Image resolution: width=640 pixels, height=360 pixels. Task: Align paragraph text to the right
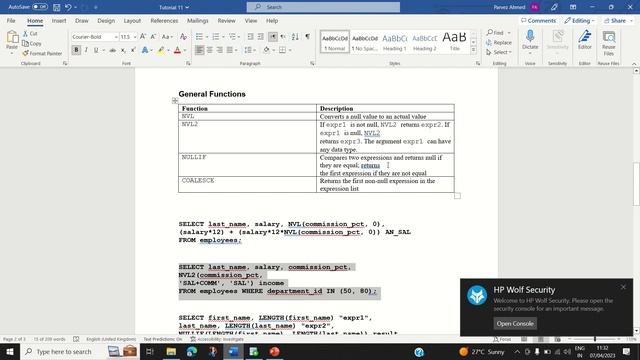[220, 50]
